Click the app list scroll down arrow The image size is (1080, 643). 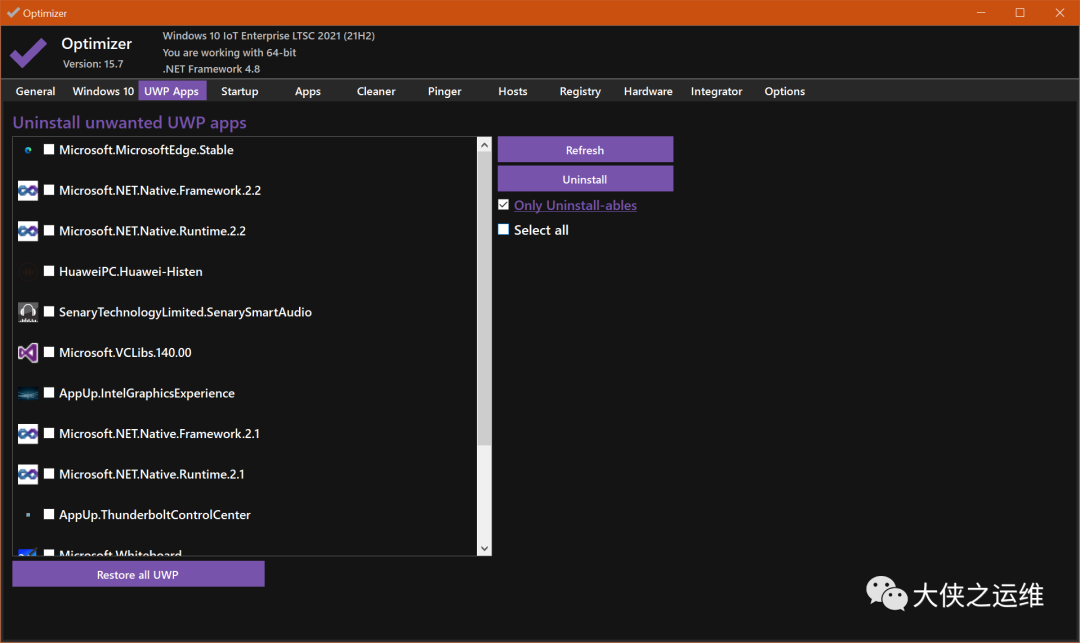(484, 549)
